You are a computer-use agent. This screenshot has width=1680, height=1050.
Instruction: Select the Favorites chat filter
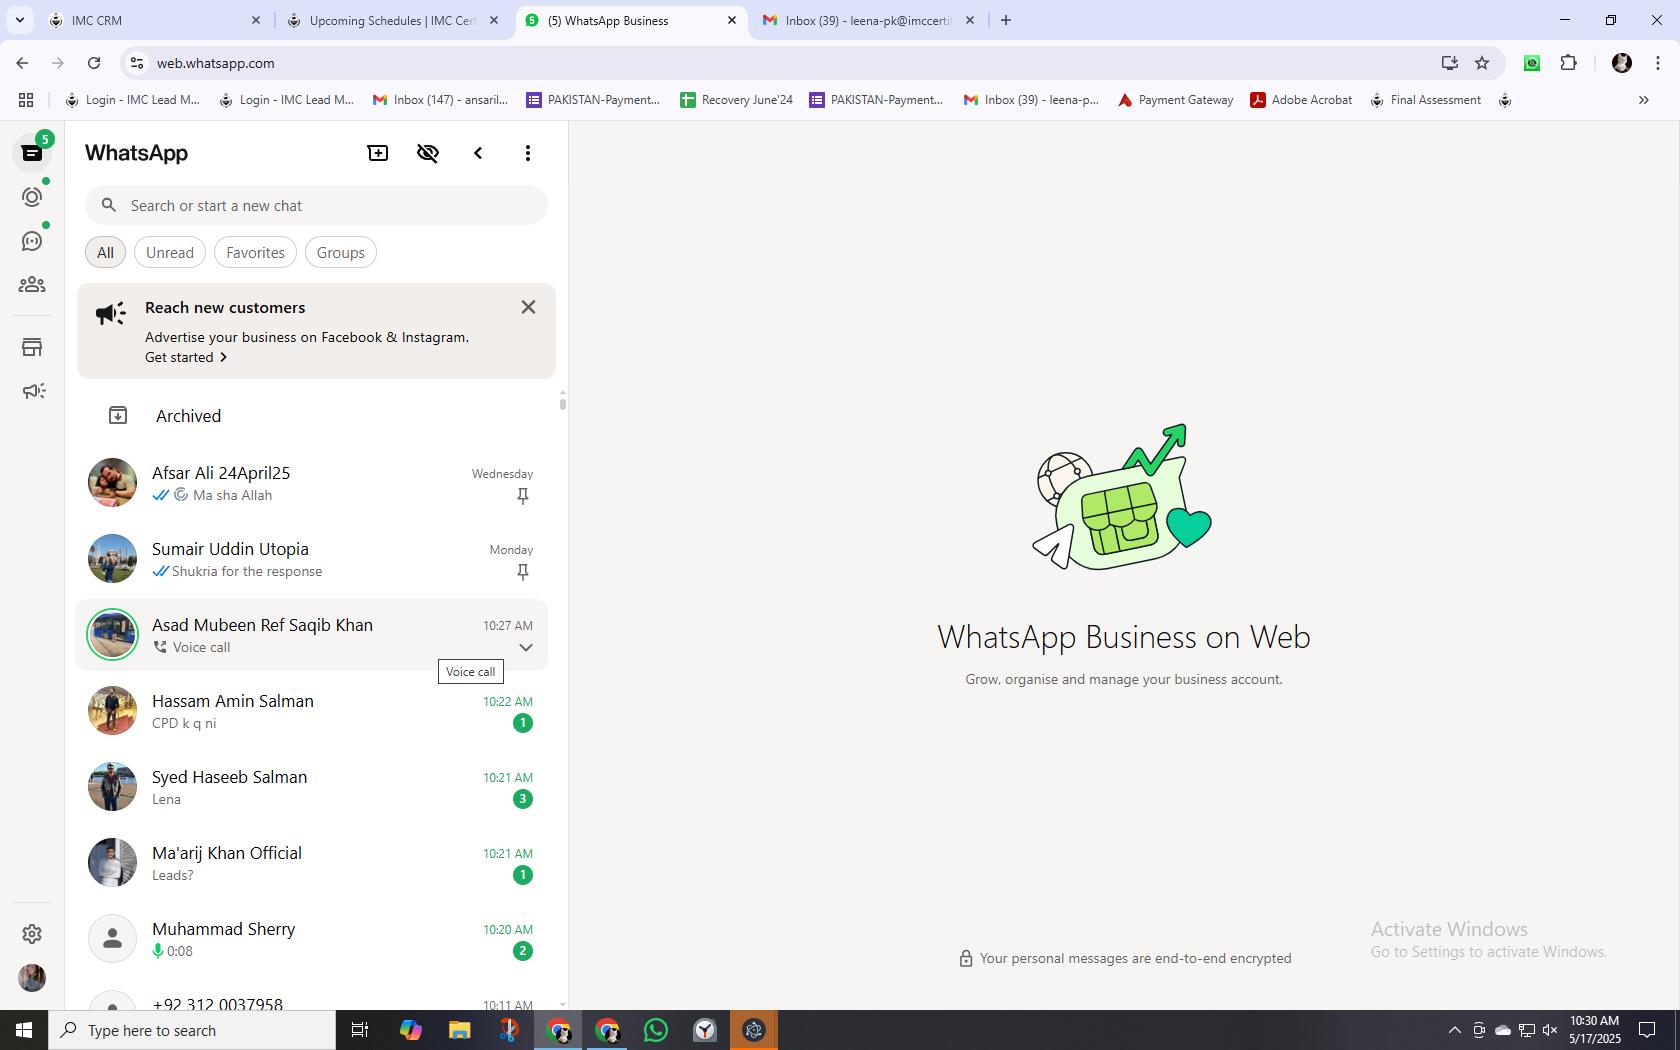tap(255, 253)
